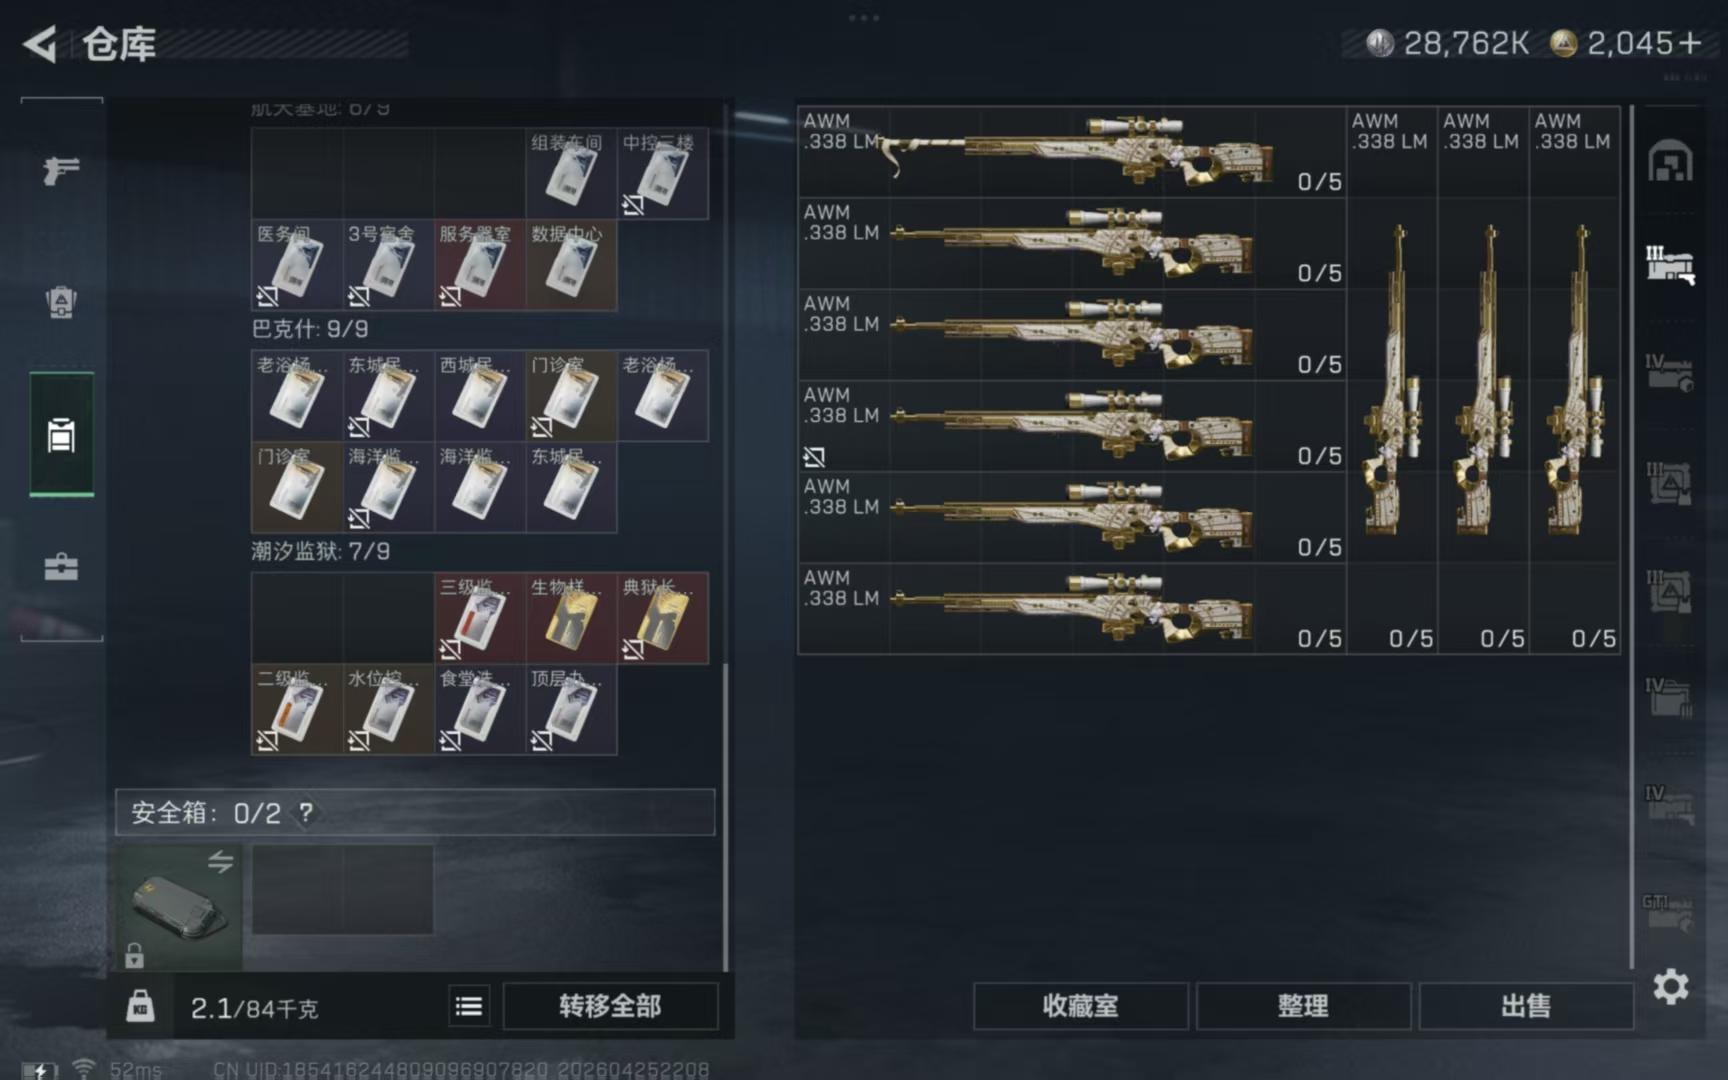Open the 收藏室 collection room
The width and height of the screenshot is (1728, 1080).
1081,1006
